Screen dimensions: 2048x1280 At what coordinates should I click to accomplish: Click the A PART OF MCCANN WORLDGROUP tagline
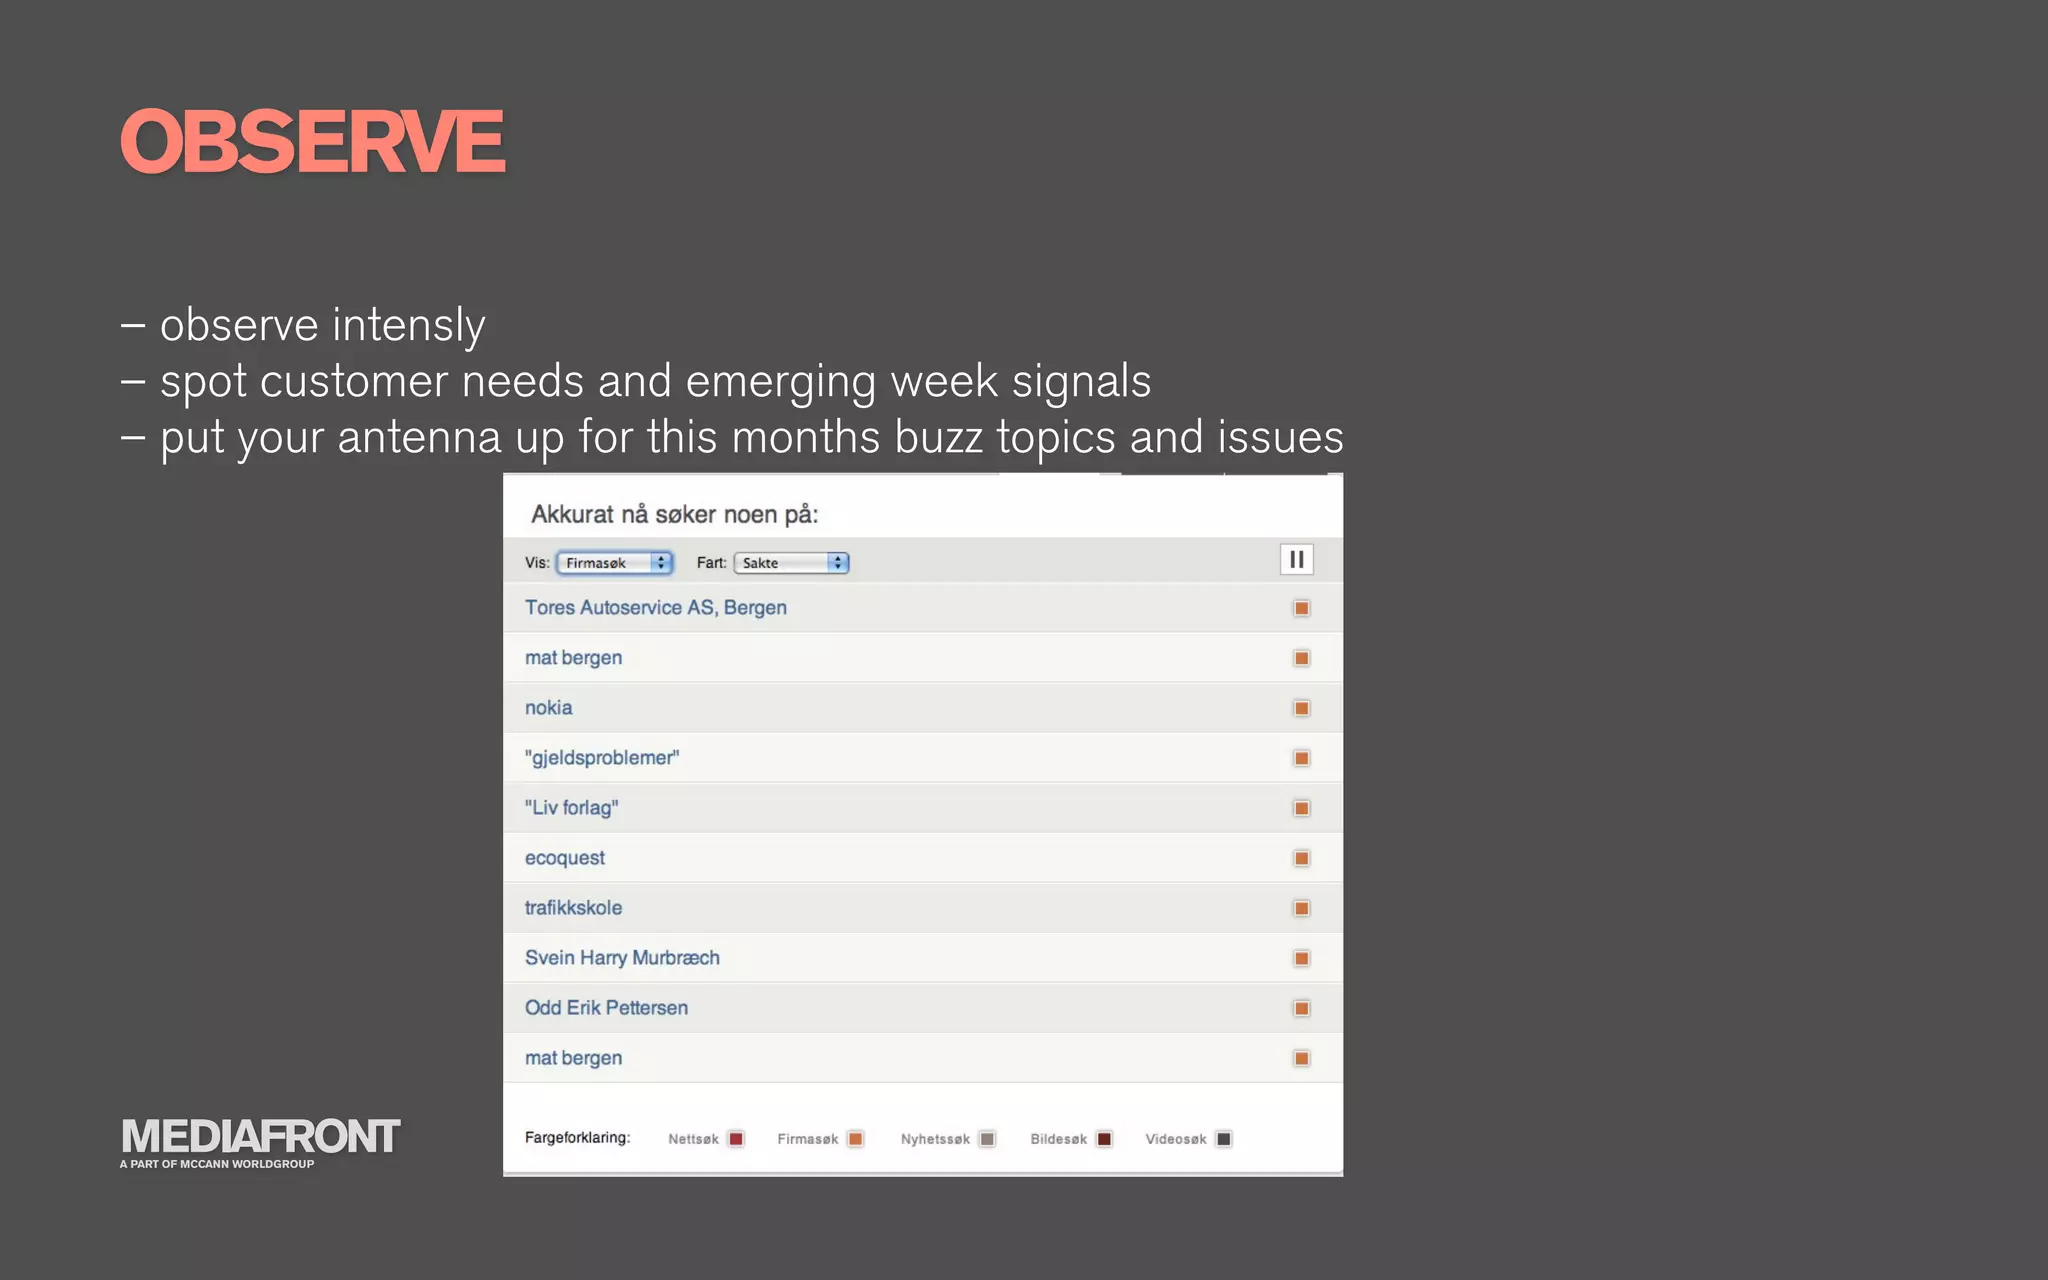pyautogui.click(x=217, y=1164)
